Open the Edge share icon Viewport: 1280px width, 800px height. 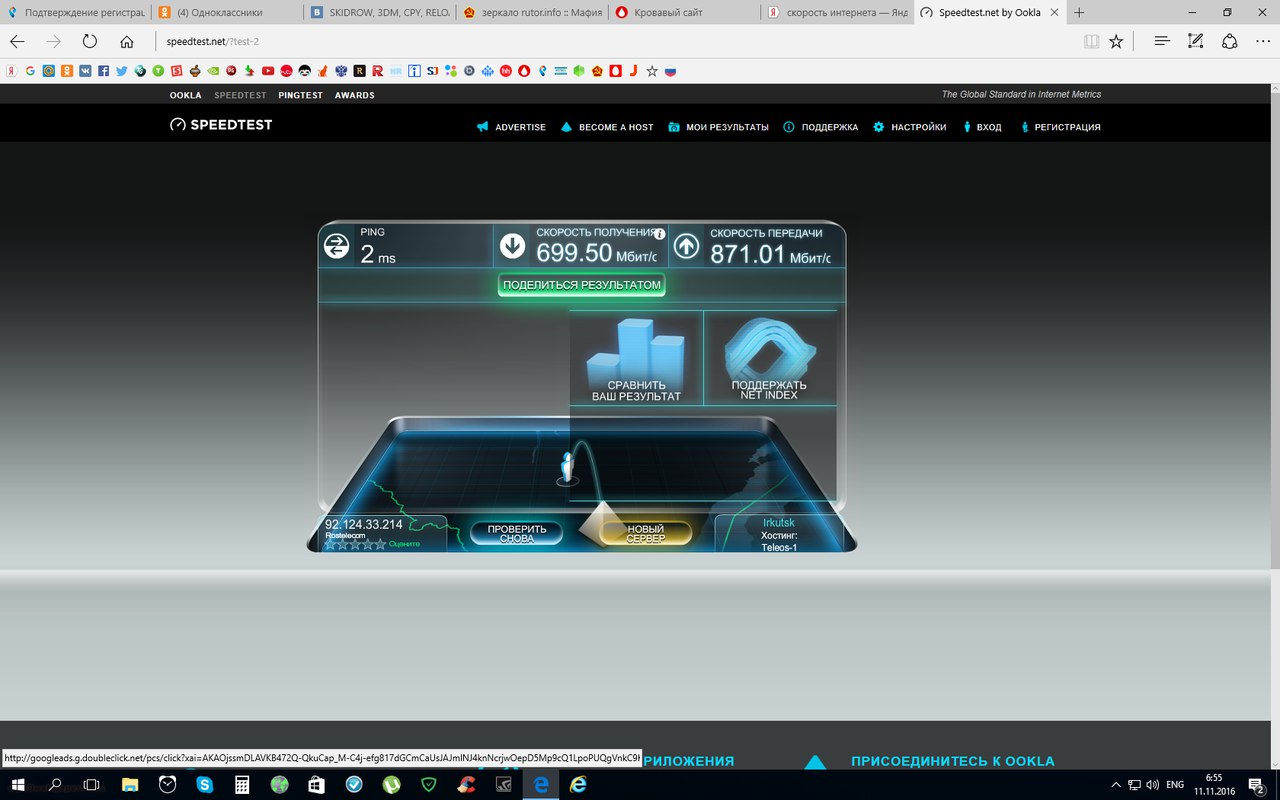pyautogui.click(x=1230, y=41)
